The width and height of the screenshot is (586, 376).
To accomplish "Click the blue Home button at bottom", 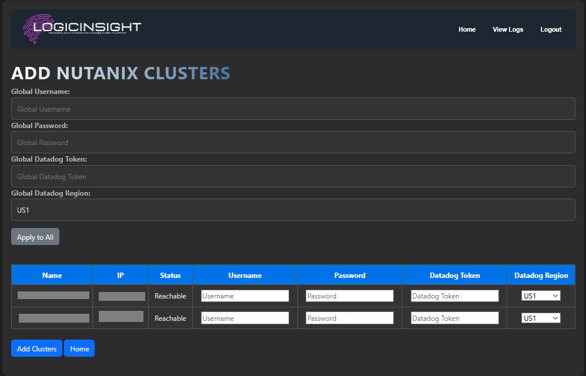I will coord(79,348).
